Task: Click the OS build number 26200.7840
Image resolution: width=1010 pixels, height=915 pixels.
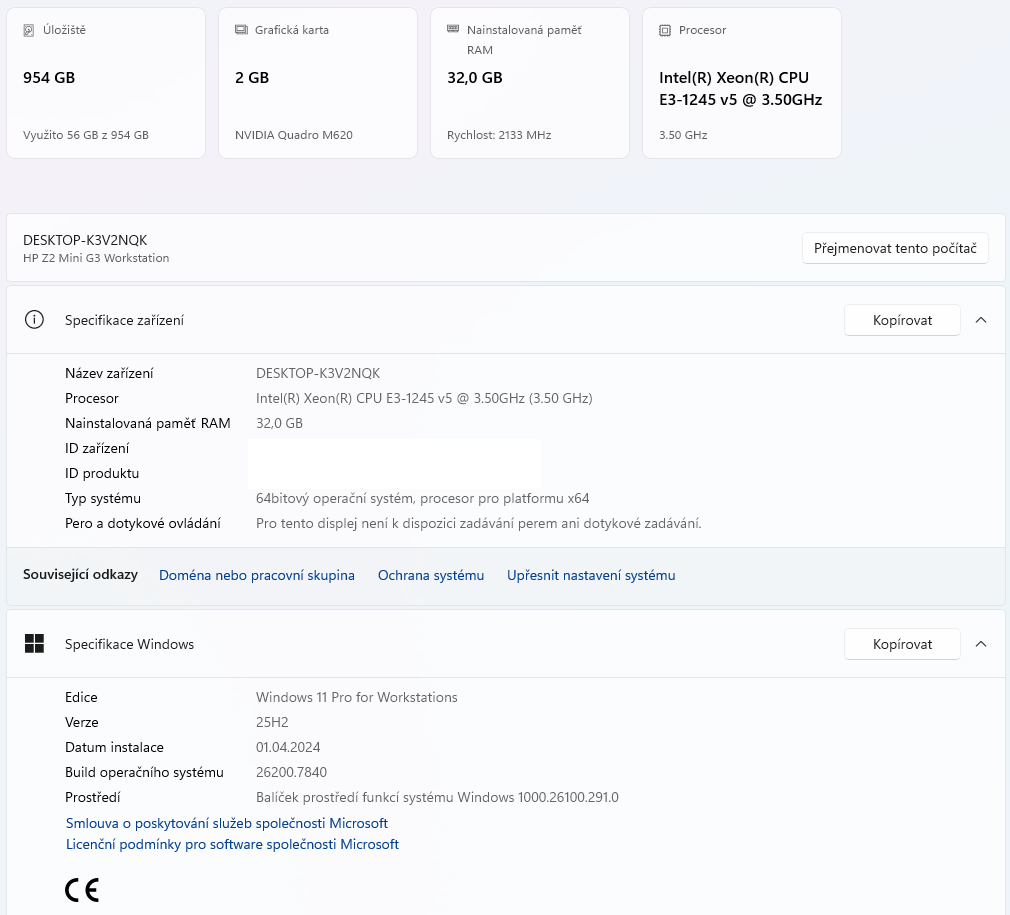Action: tap(291, 772)
